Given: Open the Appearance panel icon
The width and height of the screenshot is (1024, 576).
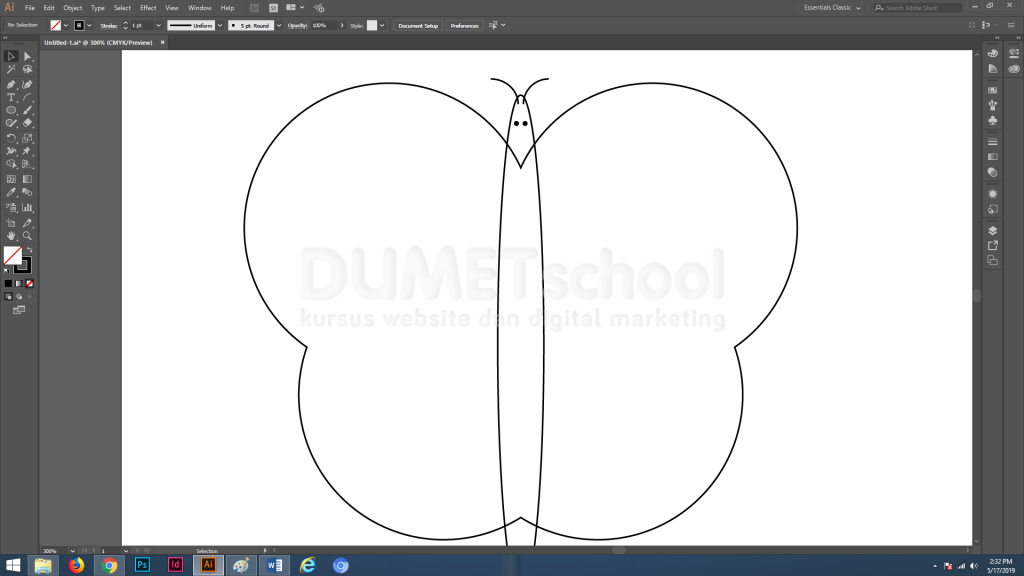Looking at the screenshot, I should pyautogui.click(x=993, y=194).
